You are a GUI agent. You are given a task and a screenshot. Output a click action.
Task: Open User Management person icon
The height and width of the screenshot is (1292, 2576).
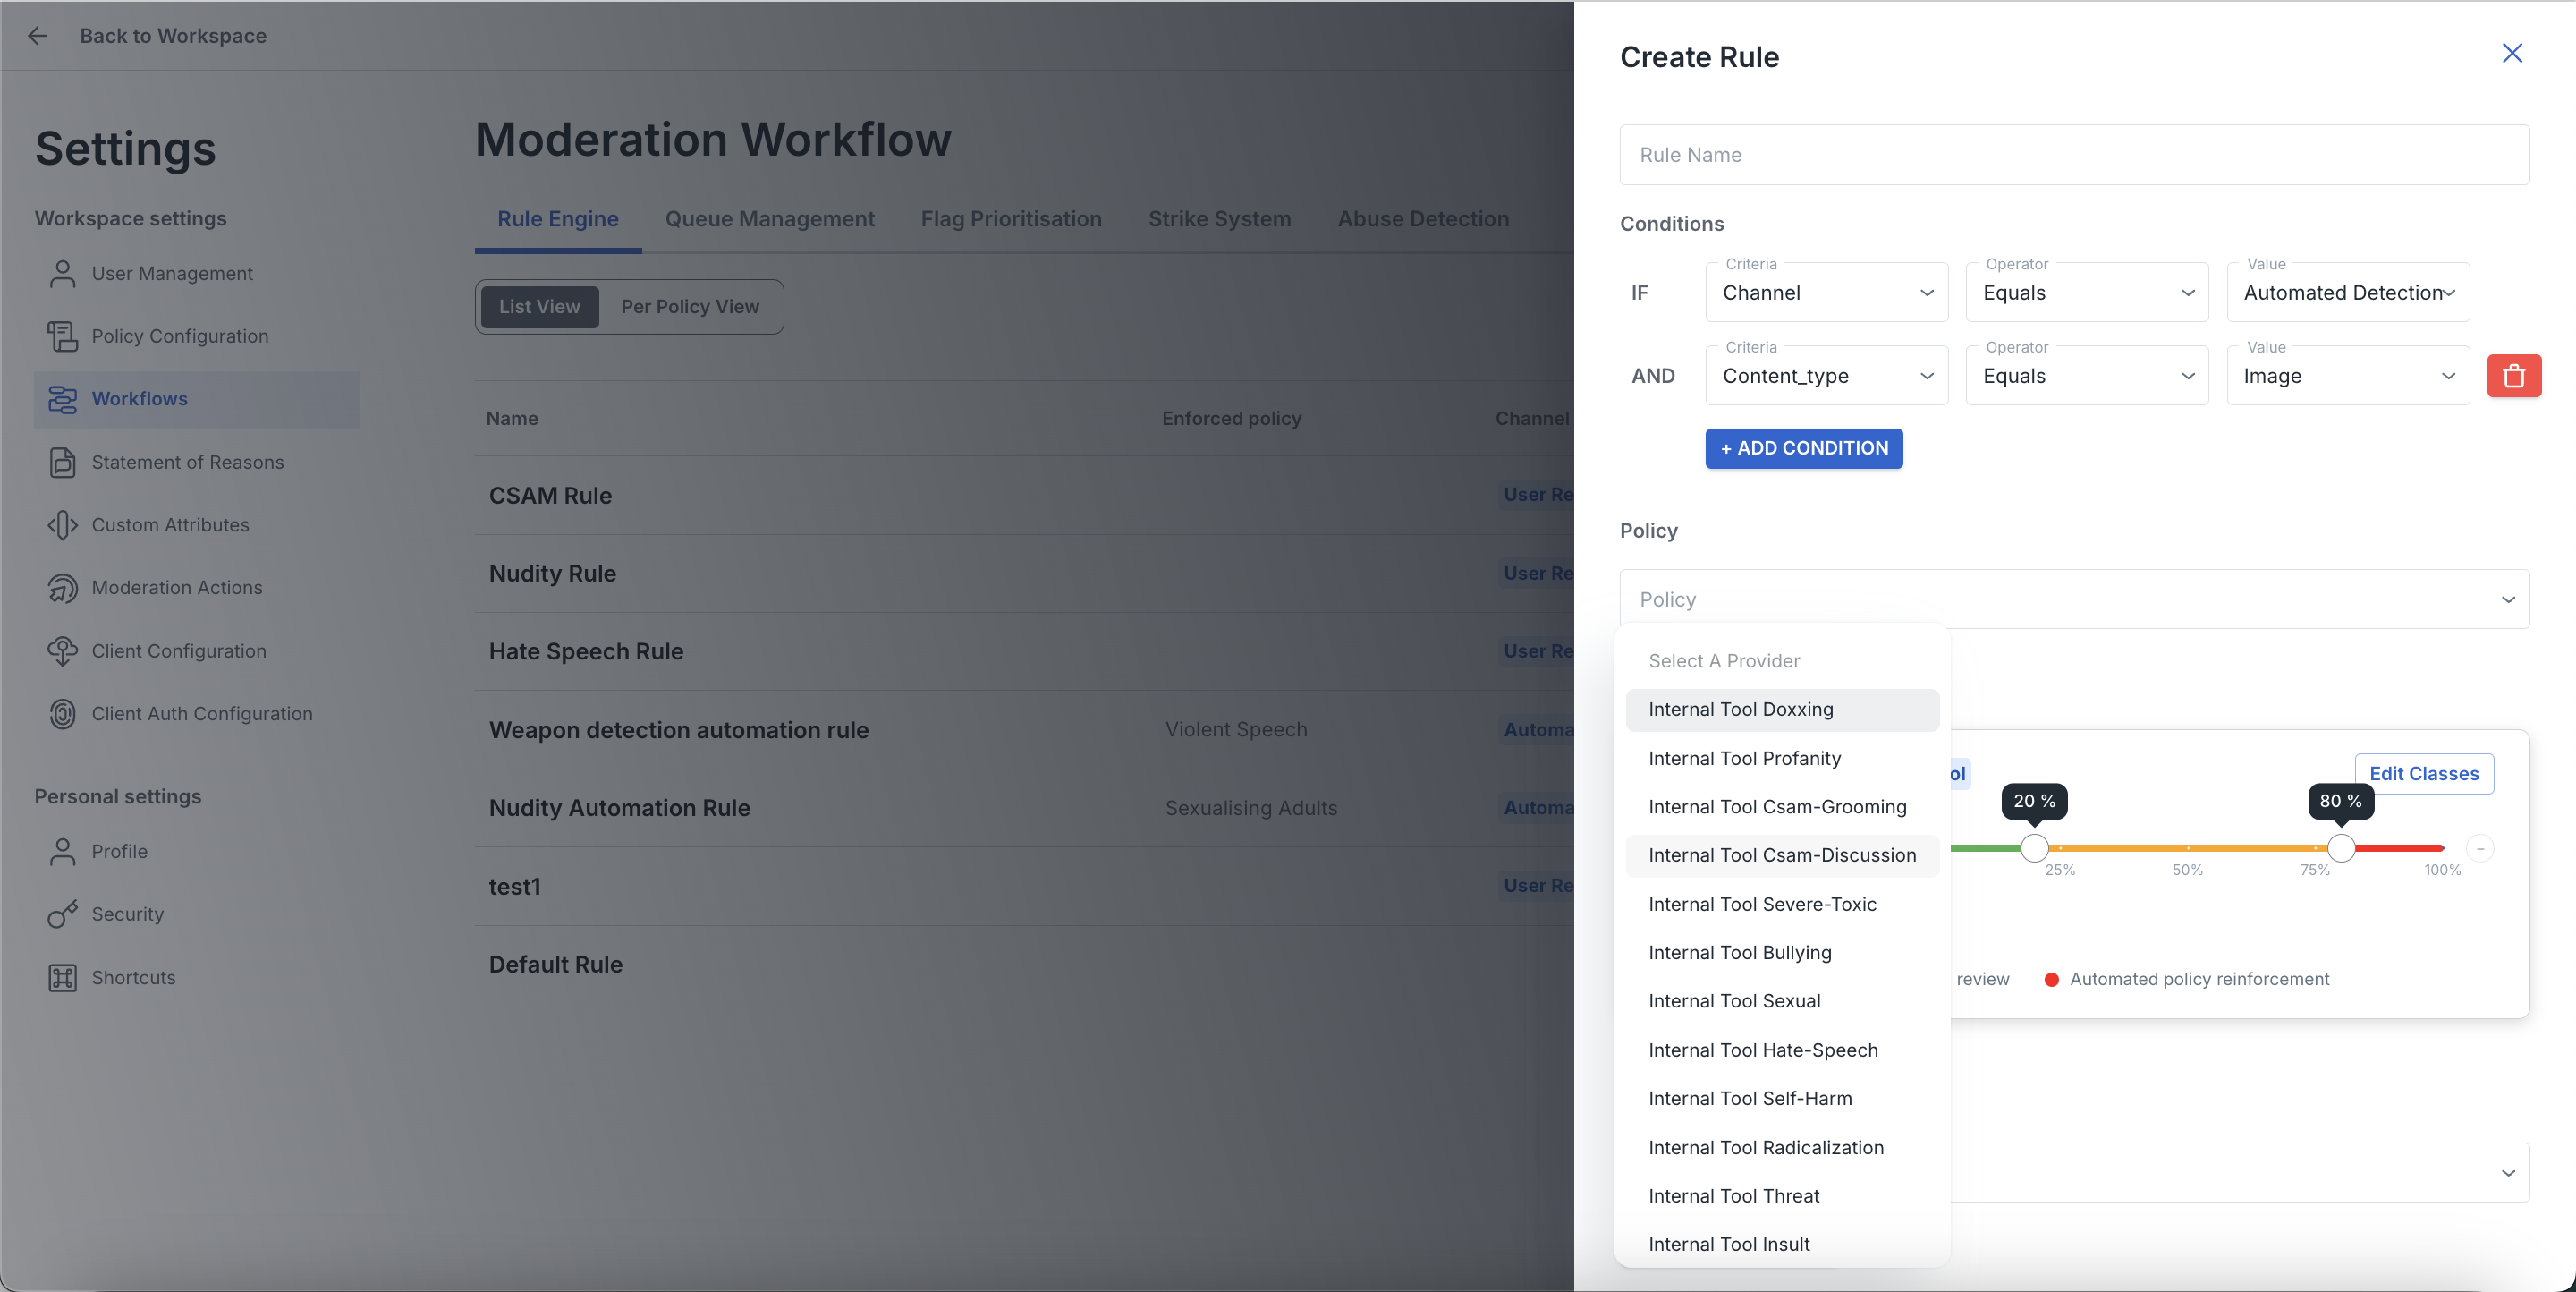tap(62, 274)
